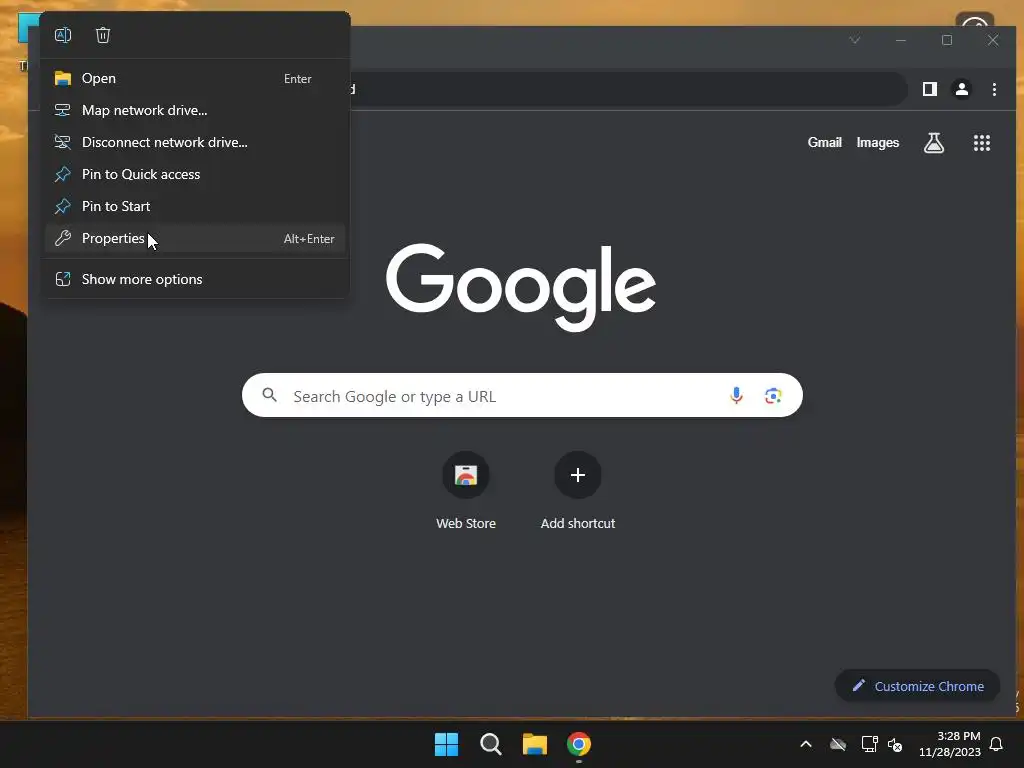Expand Chrome tab search chevron
This screenshot has height=768, width=1024.
(x=854, y=40)
